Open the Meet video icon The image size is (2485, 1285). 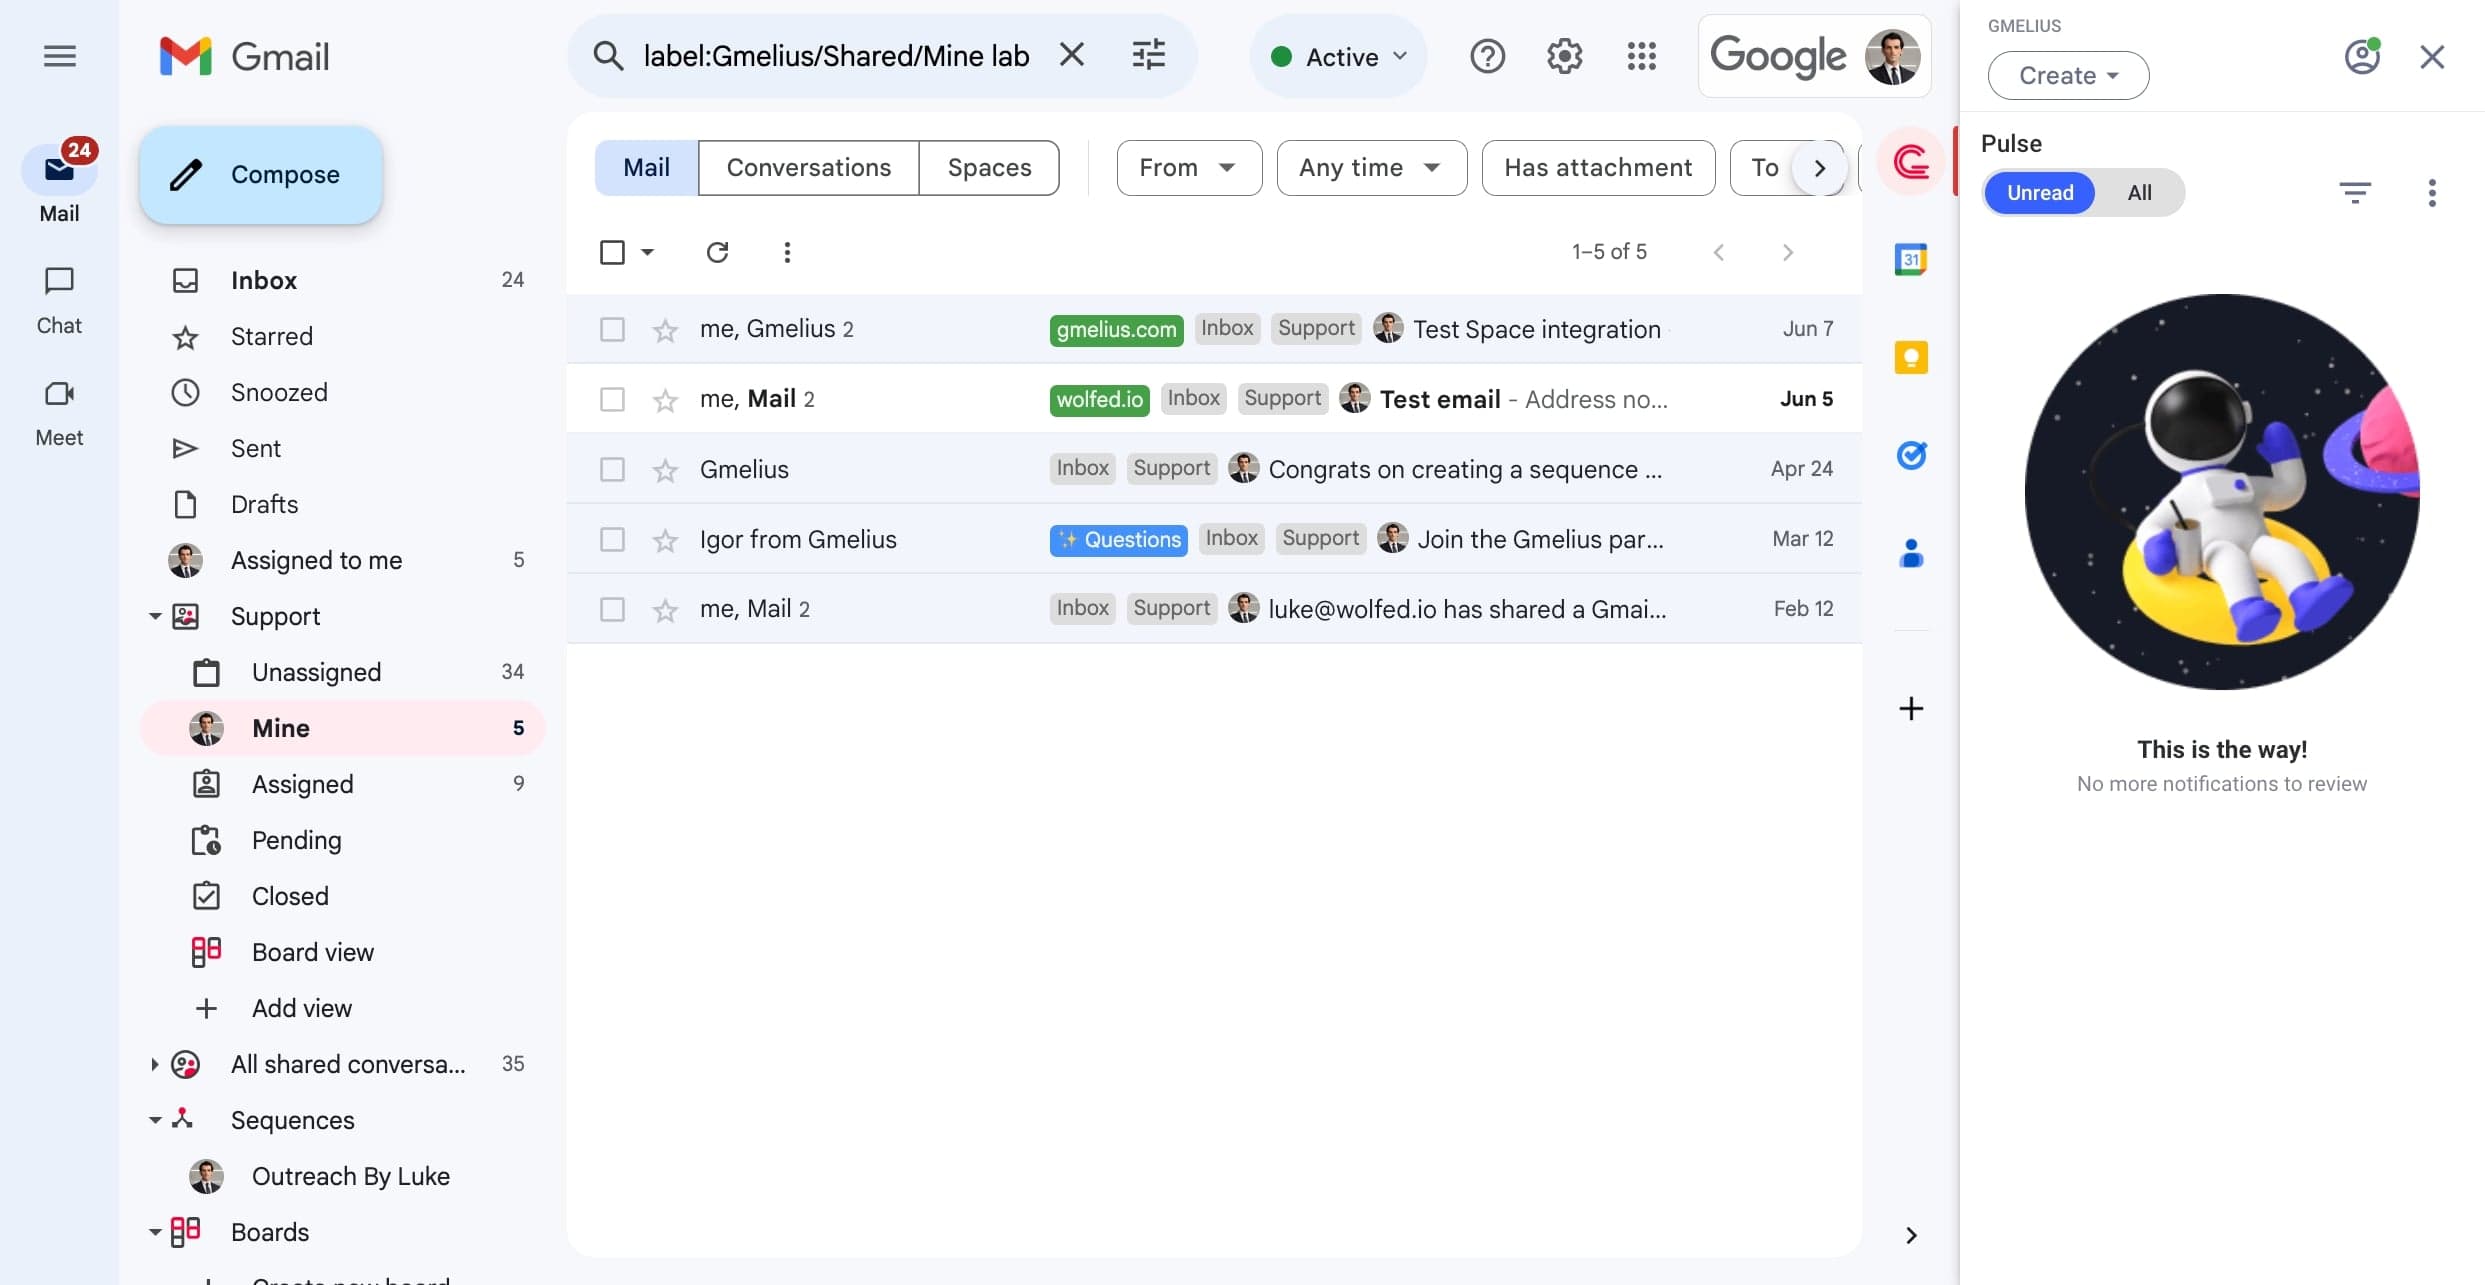click(x=59, y=393)
